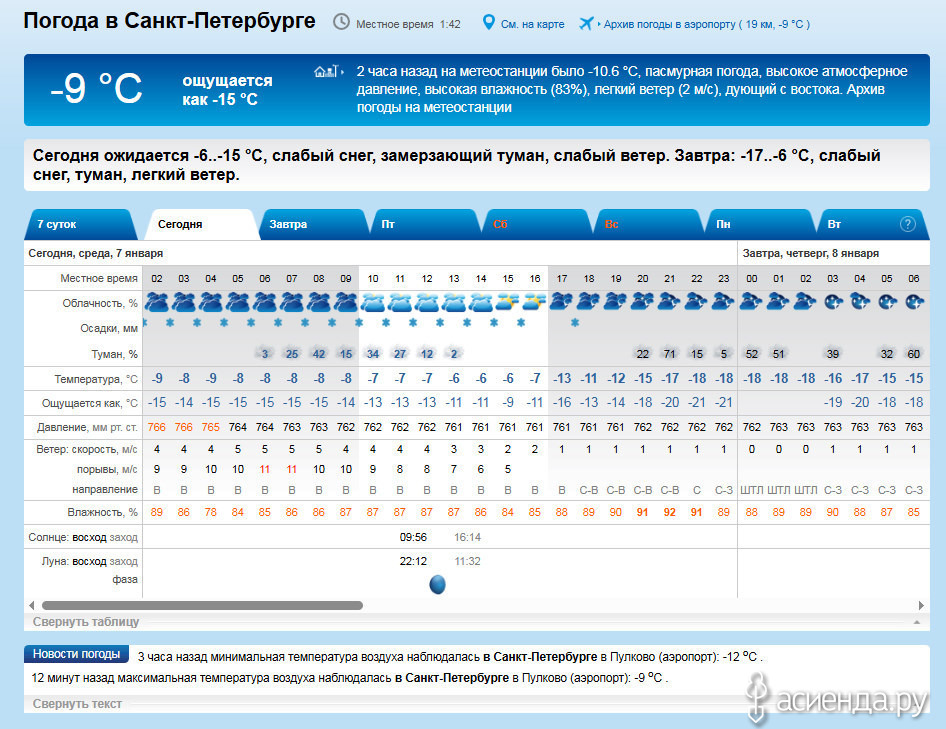
Task: Click the map pin icon
Action: [x=489, y=22]
